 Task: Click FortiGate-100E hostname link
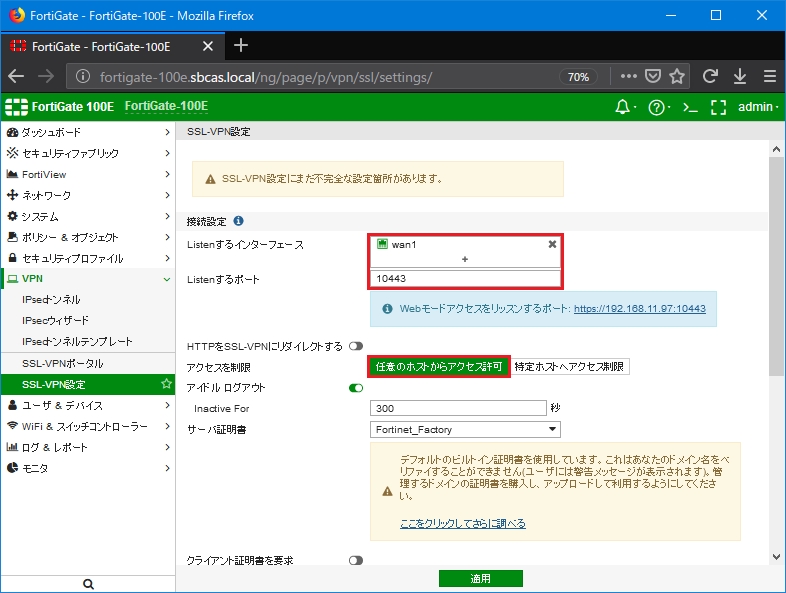[x=166, y=106]
